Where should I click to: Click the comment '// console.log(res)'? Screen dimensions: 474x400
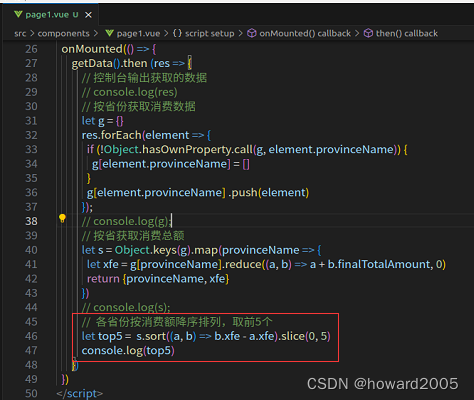click(130, 92)
